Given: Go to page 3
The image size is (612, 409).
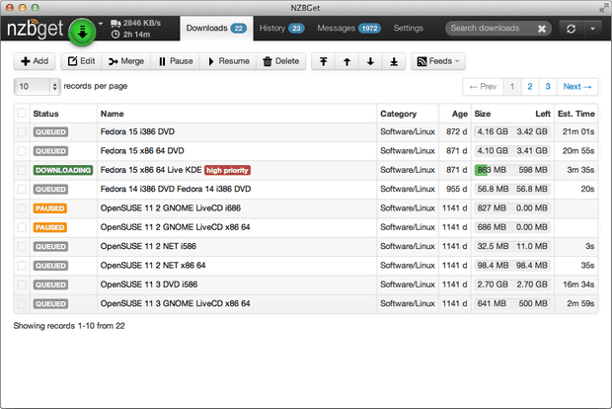Looking at the screenshot, I should pos(548,87).
